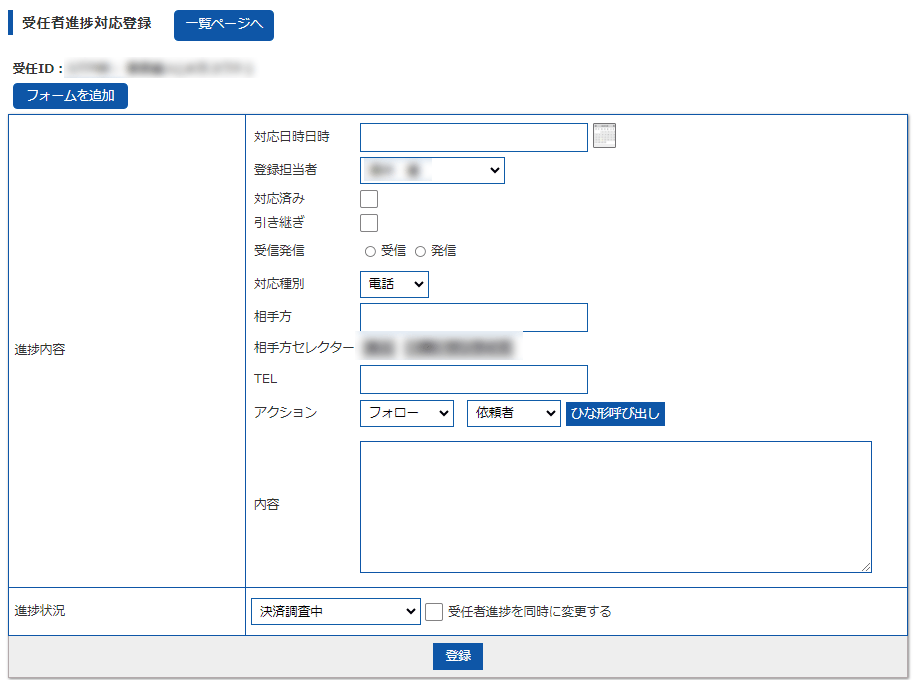Expand the 対応種別 dropdown showing 電話
Viewport: 916px width, 680px height.
click(394, 284)
